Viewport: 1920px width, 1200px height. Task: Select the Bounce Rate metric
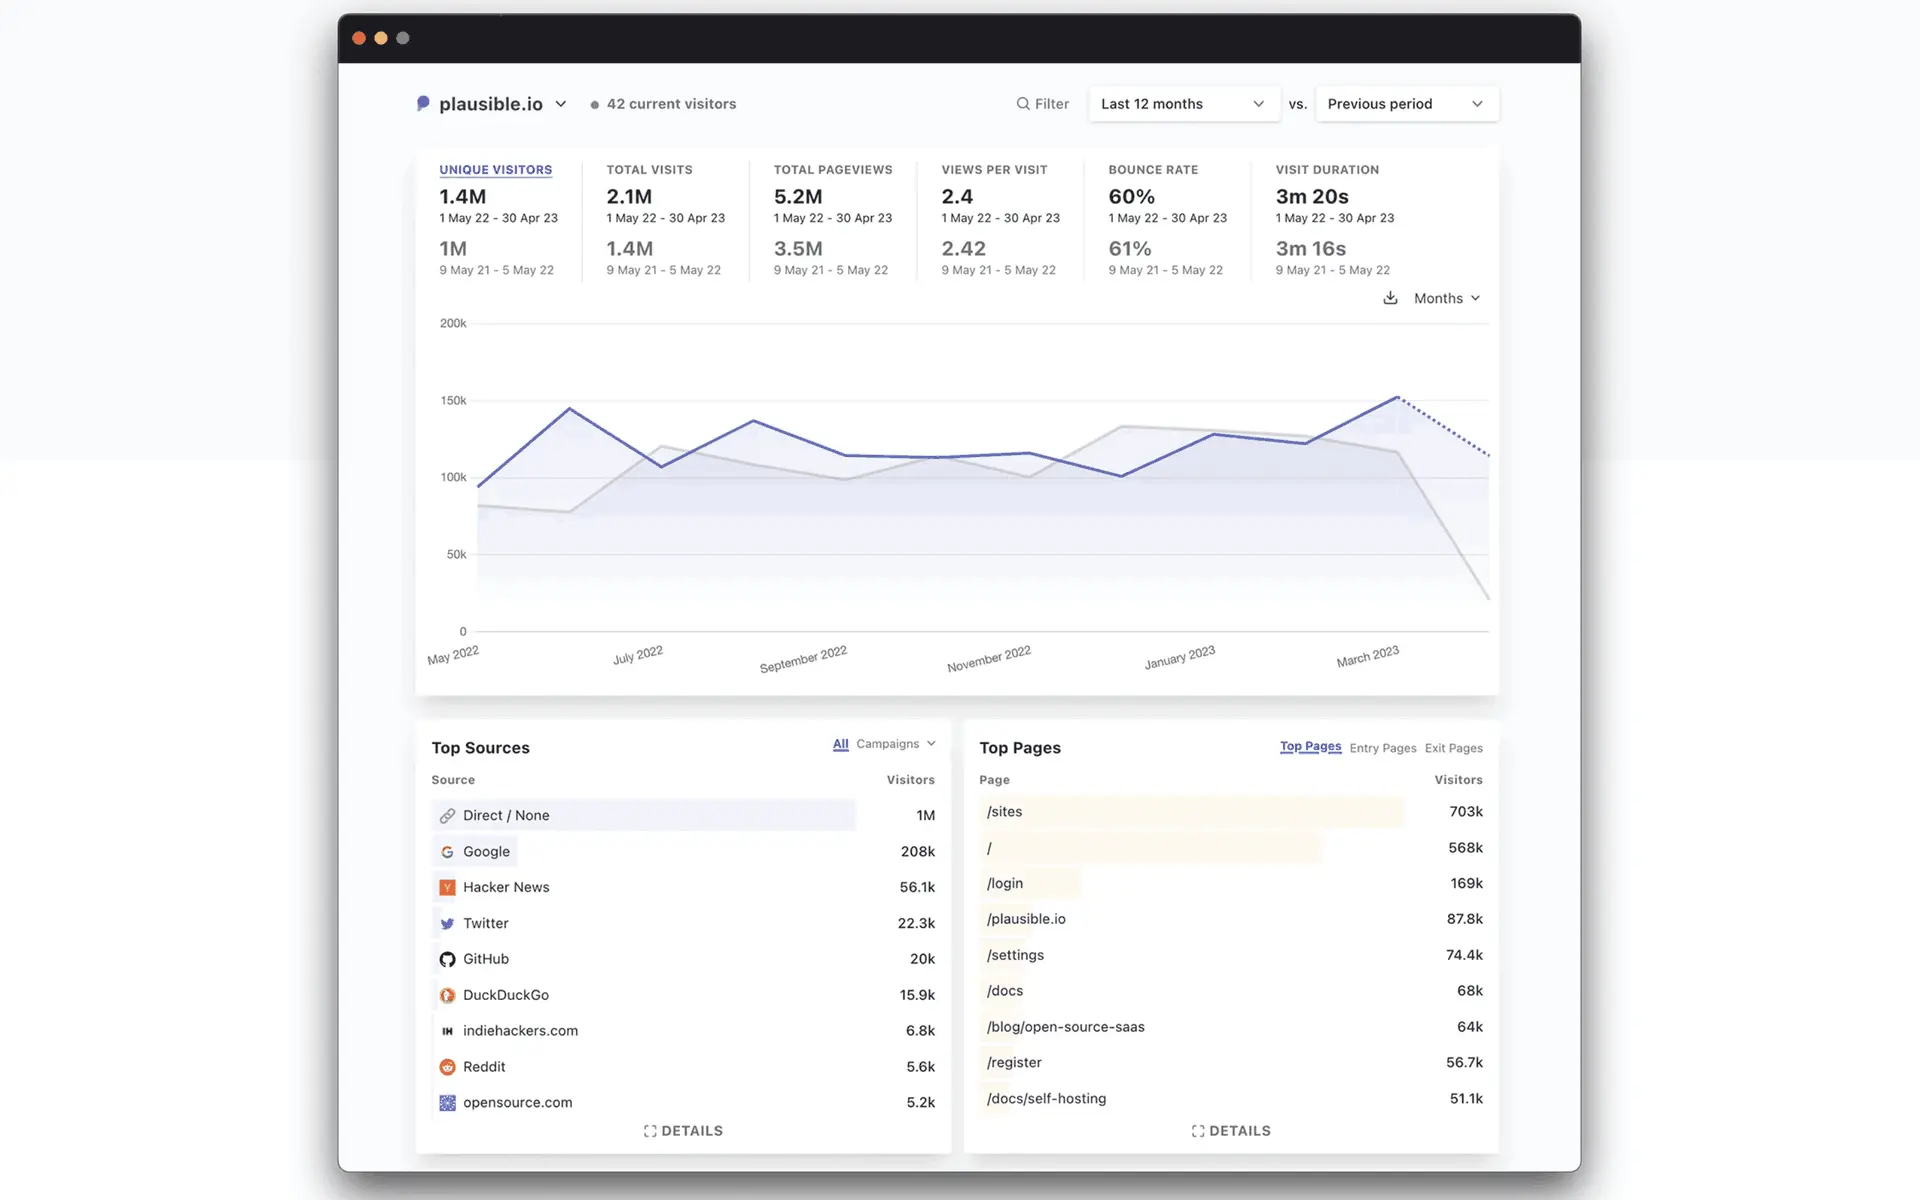pyautogui.click(x=1153, y=170)
